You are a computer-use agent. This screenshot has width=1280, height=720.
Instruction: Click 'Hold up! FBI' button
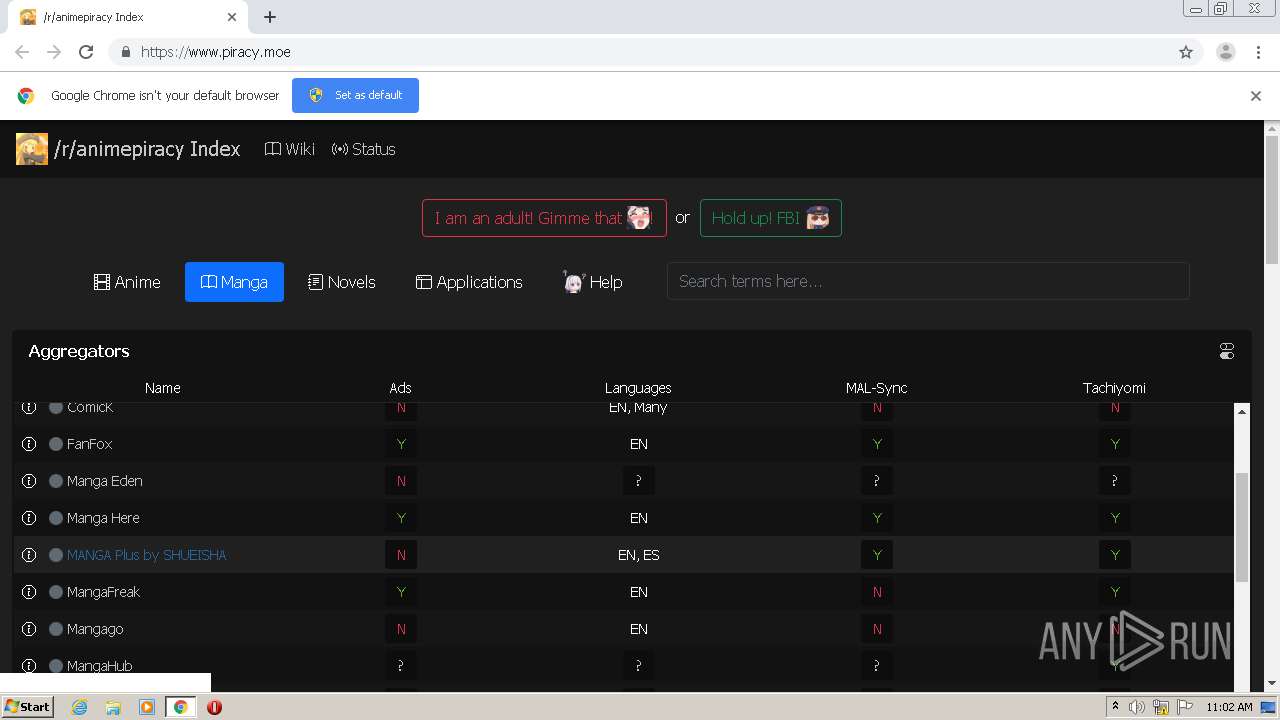click(x=771, y=218)
